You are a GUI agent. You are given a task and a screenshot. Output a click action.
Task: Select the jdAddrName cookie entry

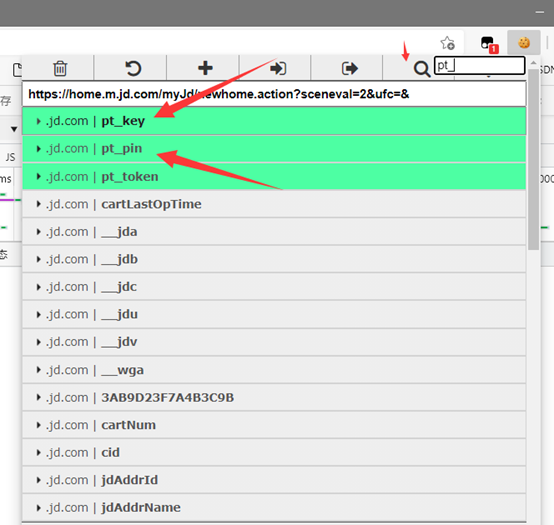coord(274,508)
